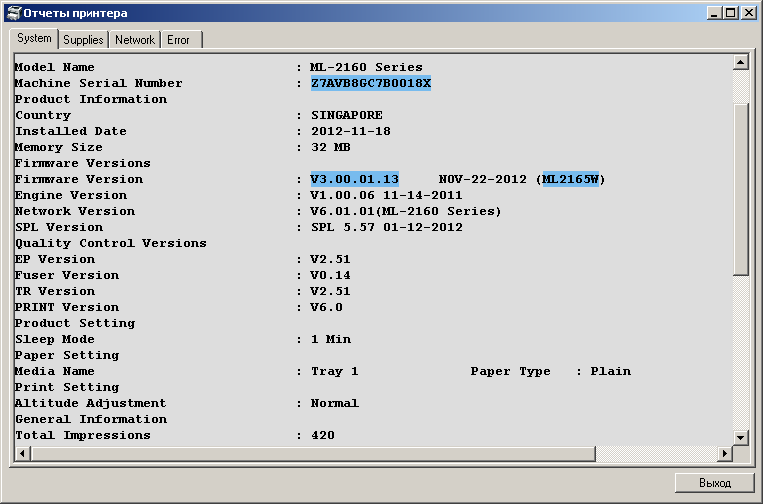Click network version V6.01.01(ML-2160 Series)
This screenshot has width=763, height=504.
coord(406,211)
